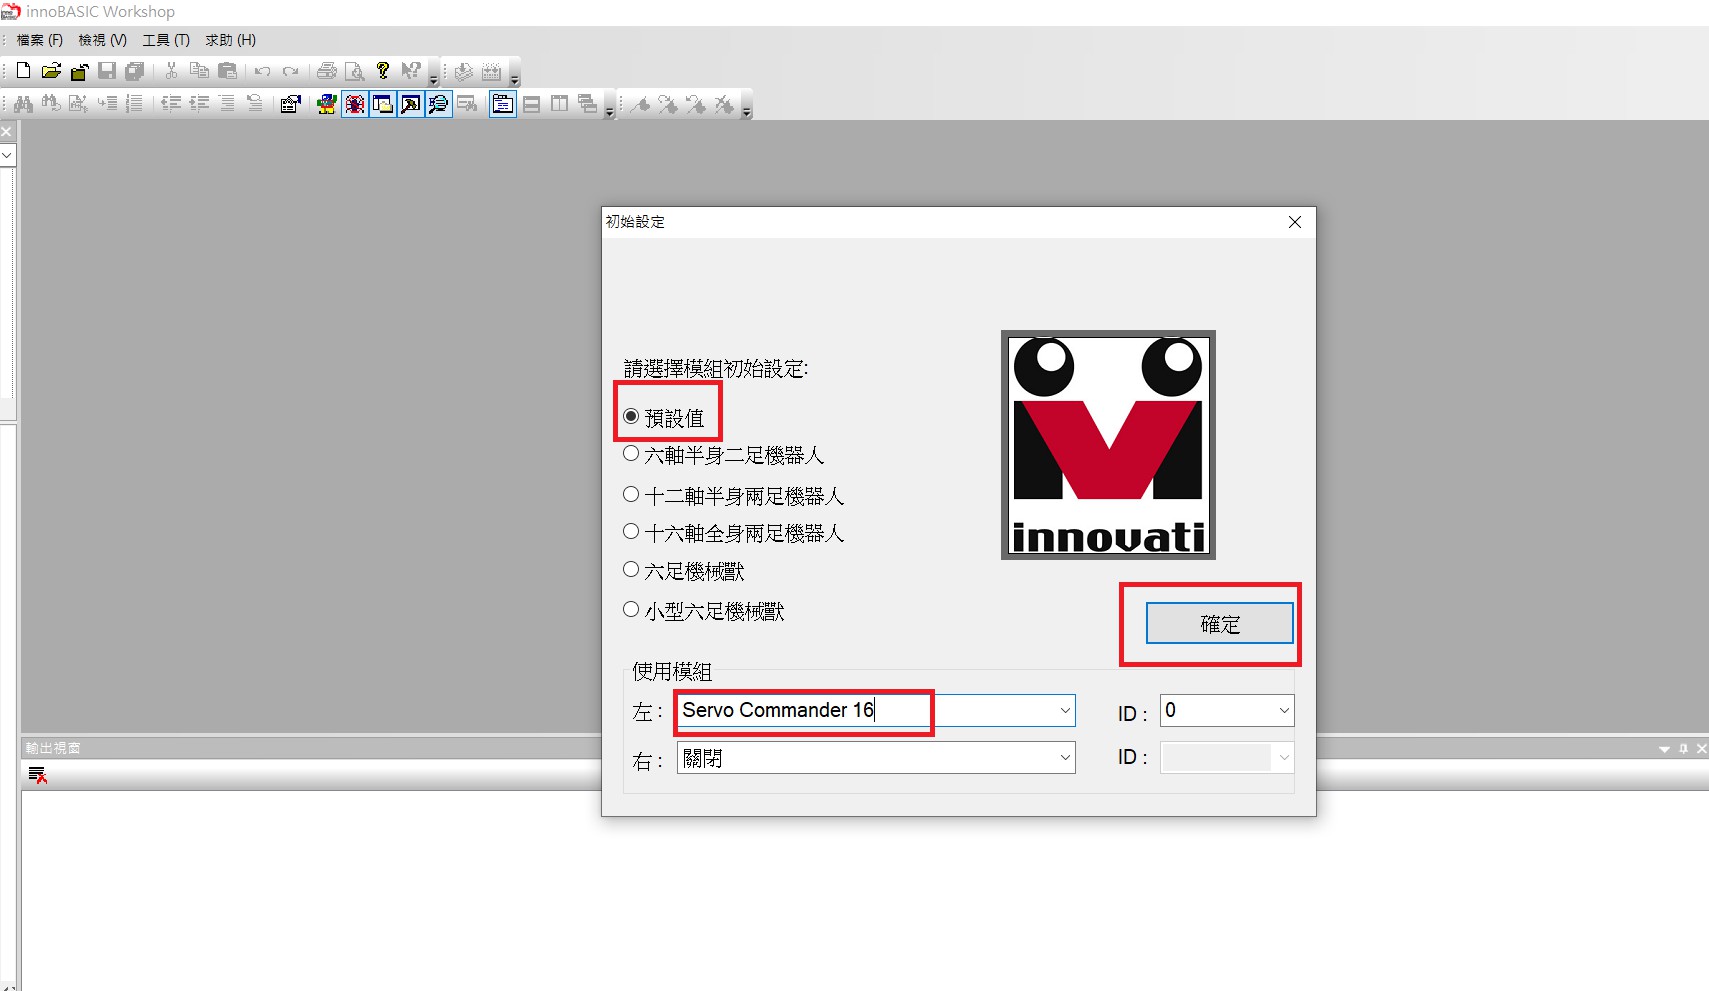Select the 六足機械獸 radio option

coord(684,571)
